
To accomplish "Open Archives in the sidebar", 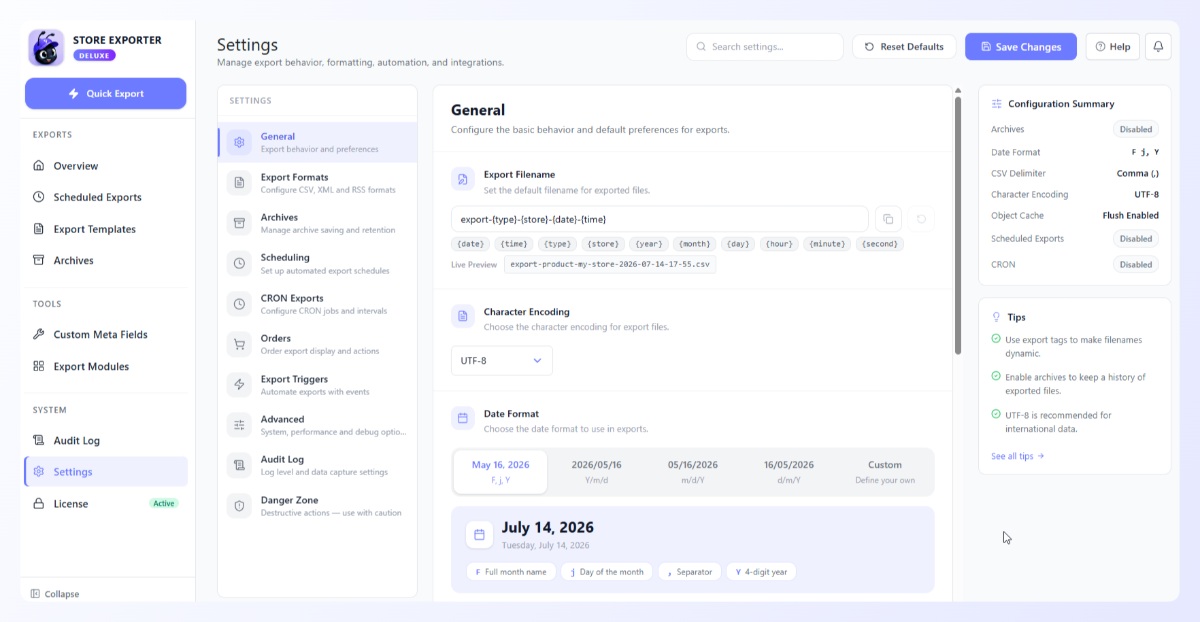I will tap(105, 261).
